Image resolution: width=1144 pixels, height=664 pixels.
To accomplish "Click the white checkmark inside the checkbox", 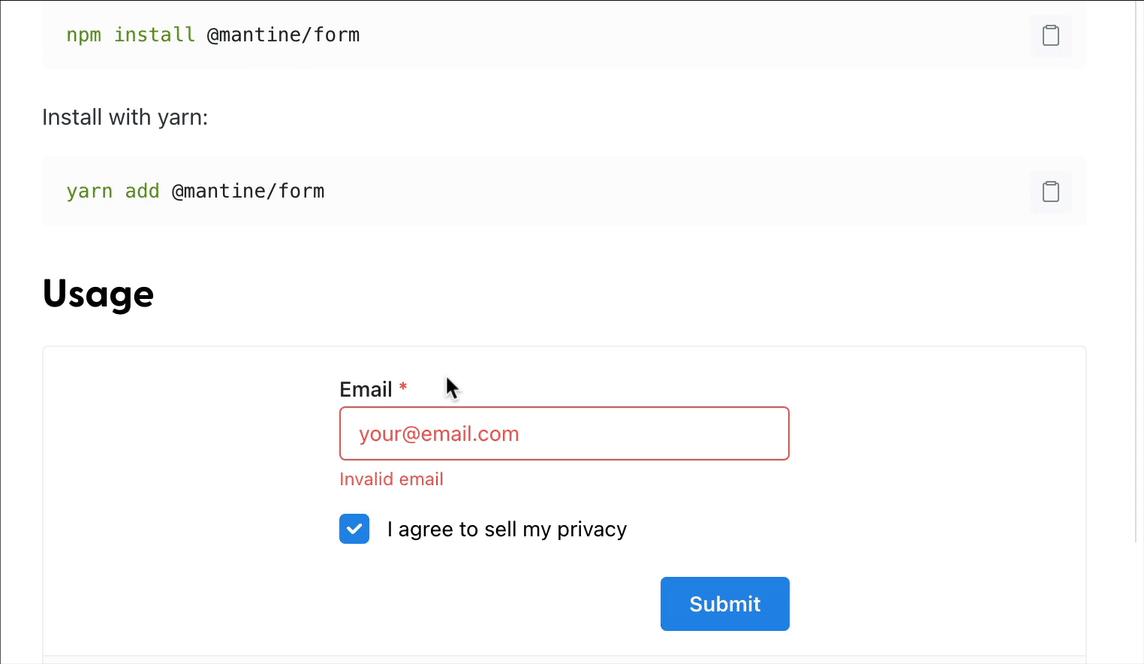I will click(354, 529).
